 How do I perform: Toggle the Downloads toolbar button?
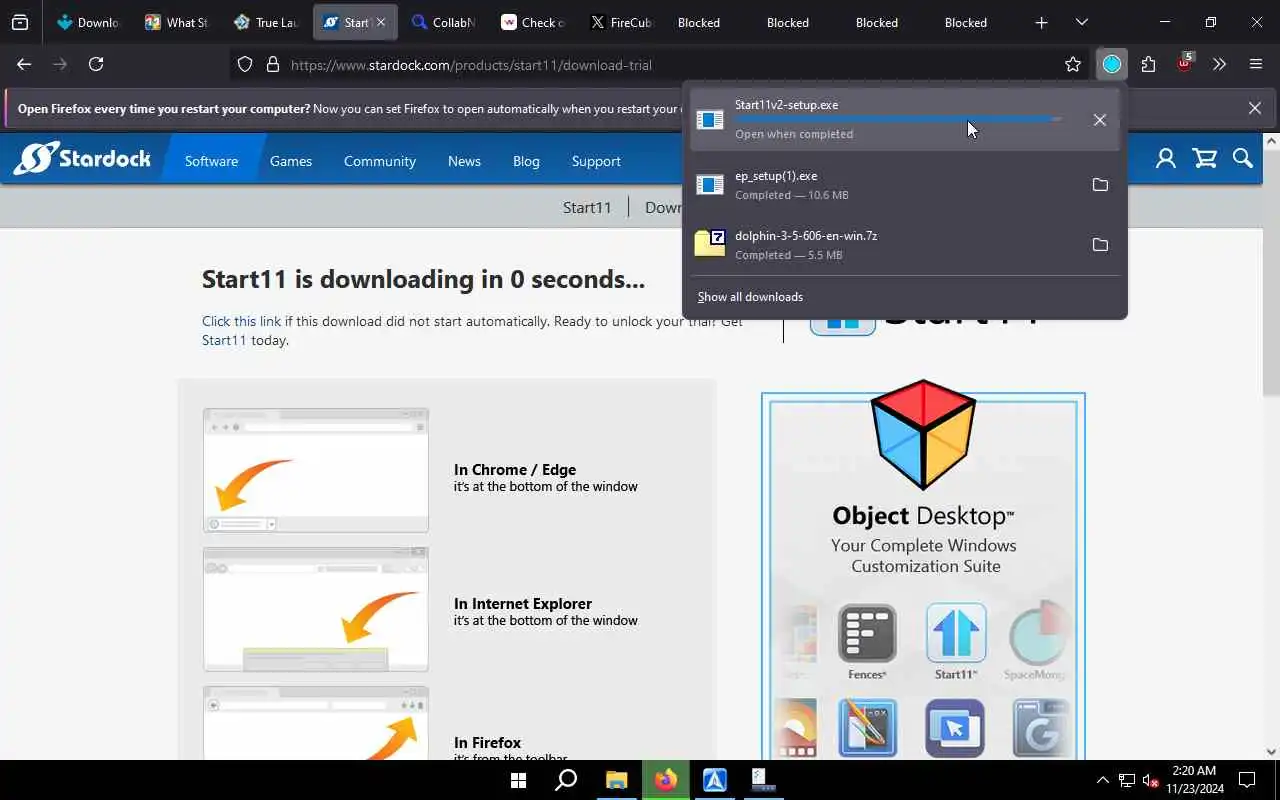(x=1112, y=64)
